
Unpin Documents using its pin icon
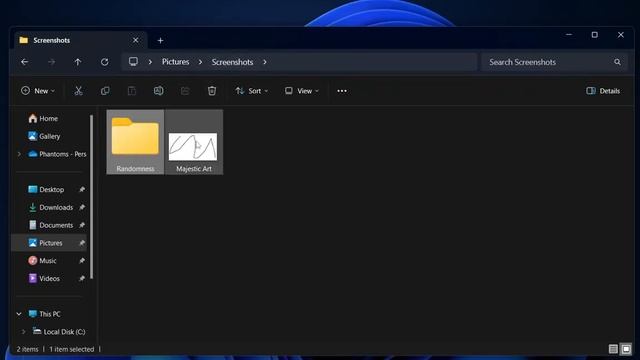tap(82, 225)
